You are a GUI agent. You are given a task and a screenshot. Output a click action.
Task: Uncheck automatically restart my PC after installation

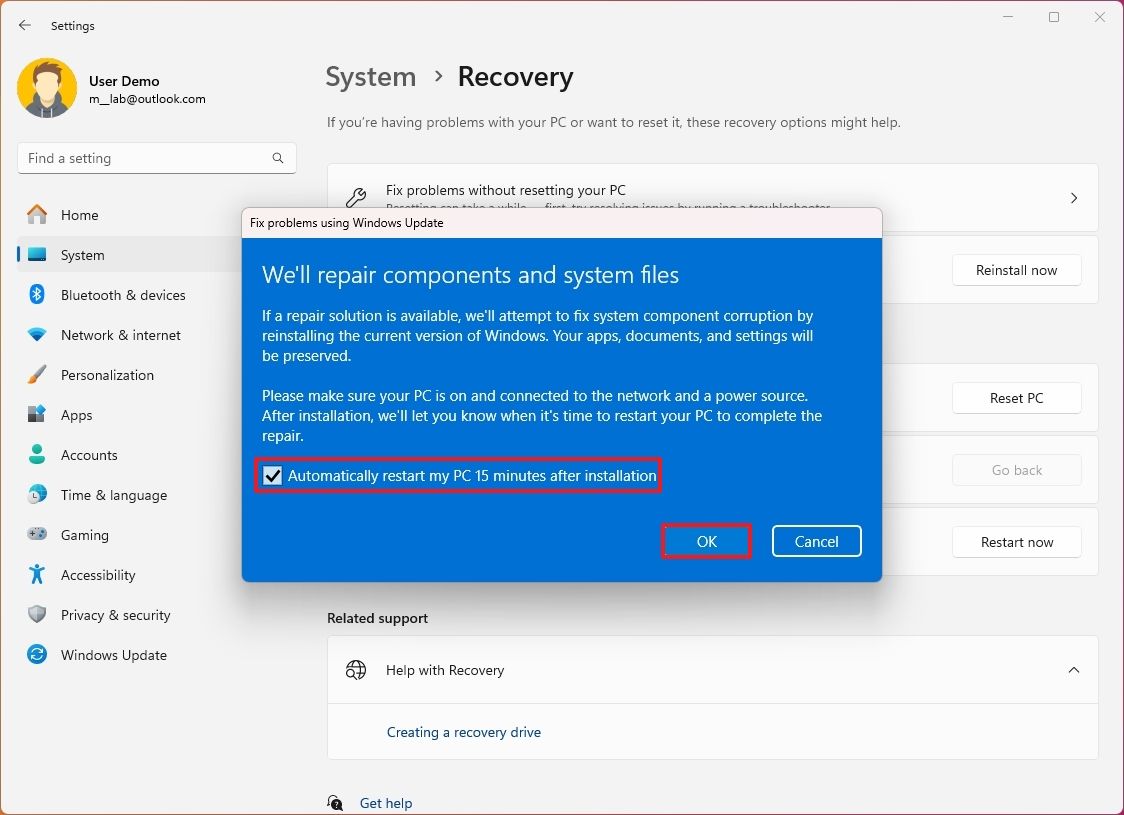pyautogui.click(x=273, y=476)
